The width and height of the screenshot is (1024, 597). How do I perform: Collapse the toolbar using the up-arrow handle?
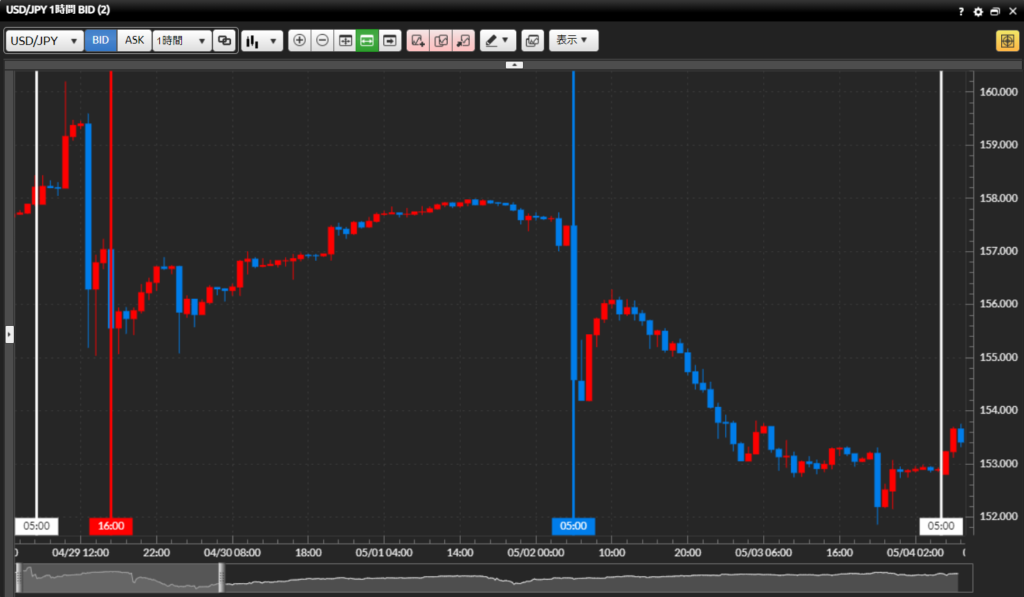click(x=514, y=64)
